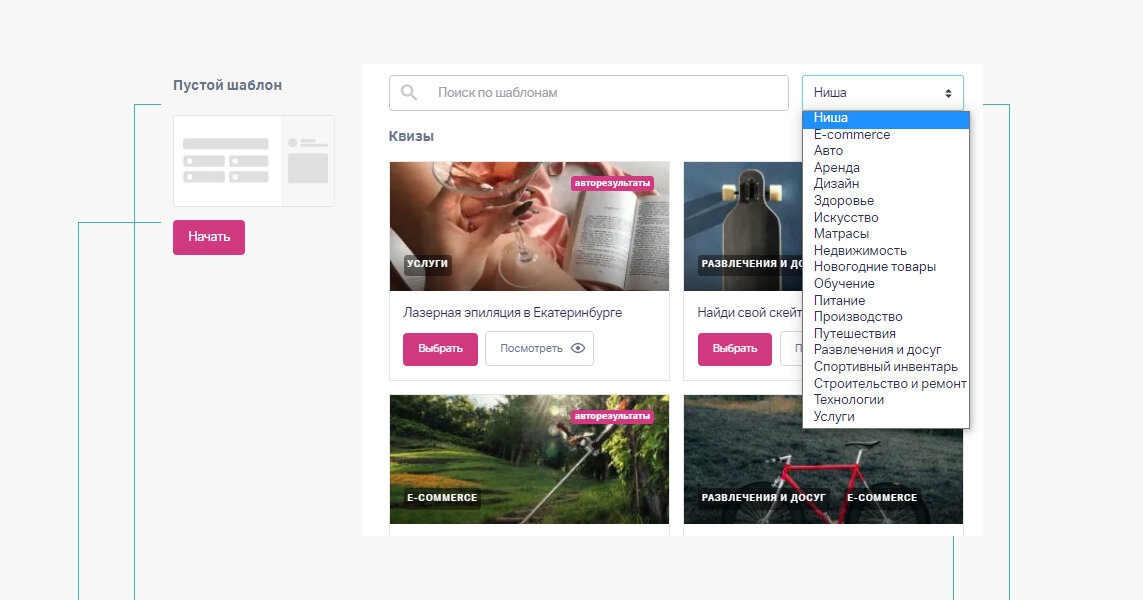Image resolution: width=1143 pixels, height=600 pixels.
Task: Click the Пустой шаблон heading
Action: click(227, 85)
